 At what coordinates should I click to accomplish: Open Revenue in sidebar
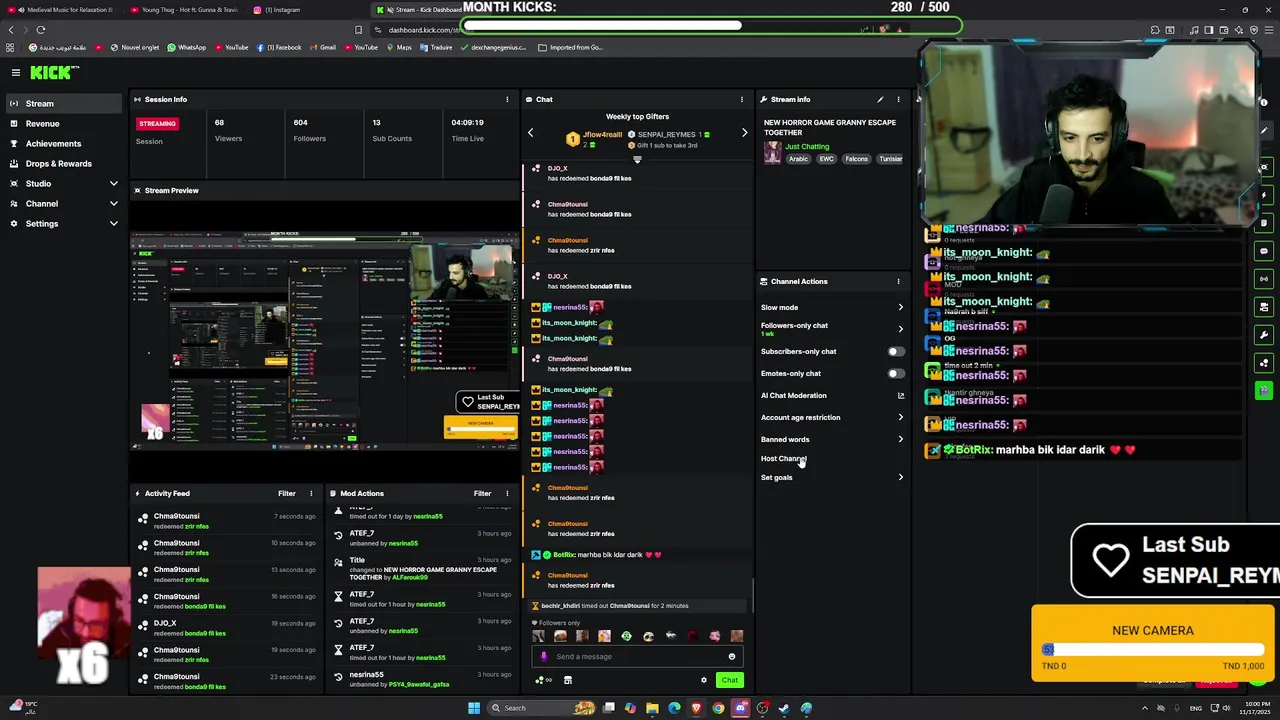click(x=65, y=124)
